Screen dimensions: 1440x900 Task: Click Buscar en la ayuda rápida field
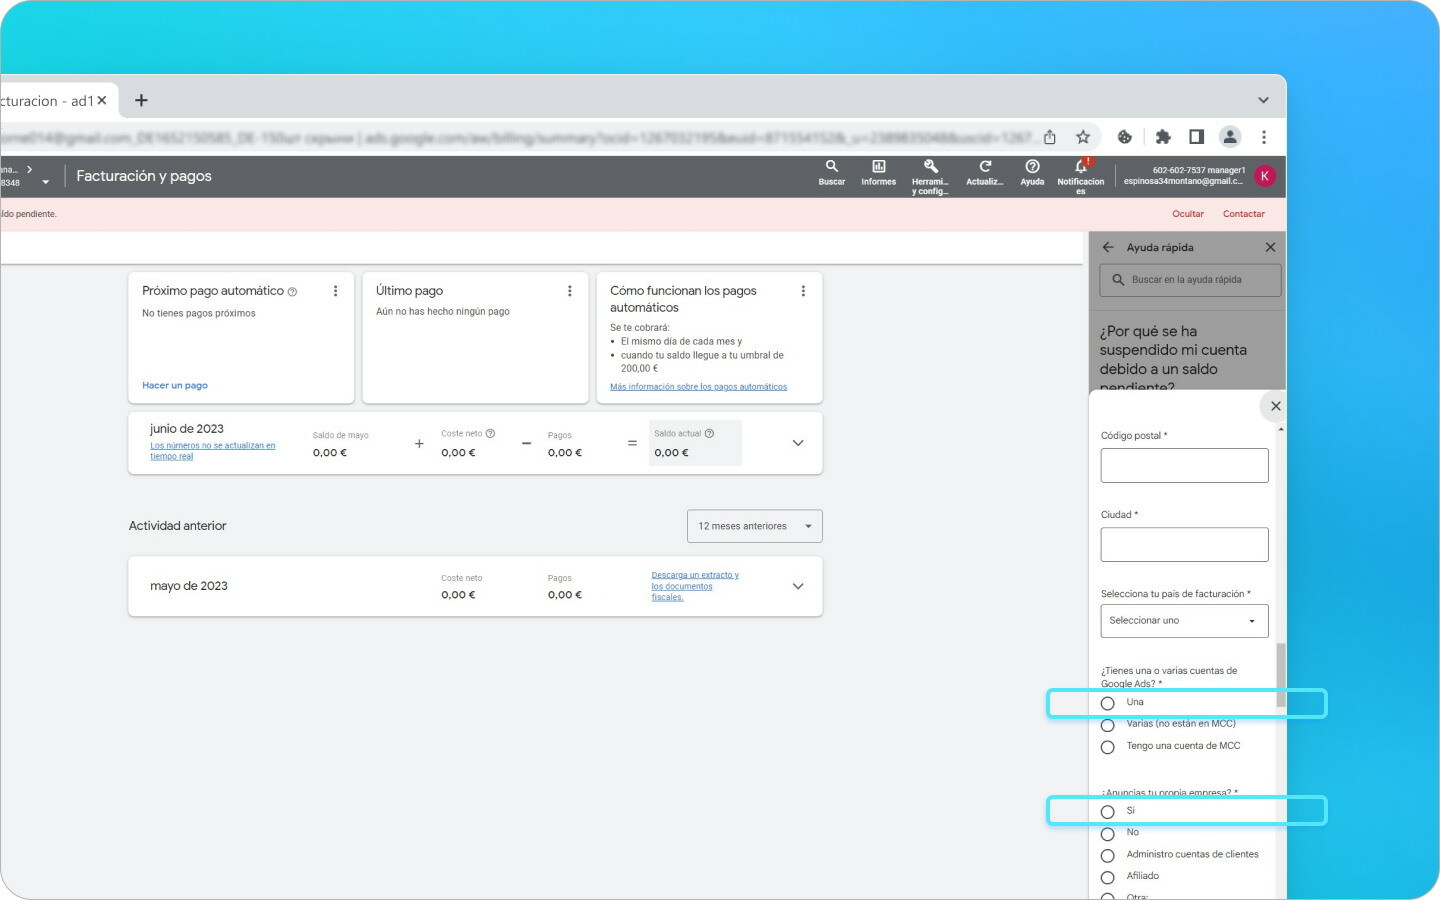click(1190, 280)
